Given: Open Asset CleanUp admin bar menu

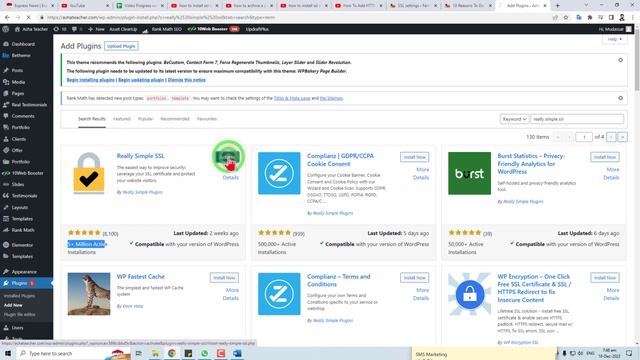Looking at the screenshot, I should [123, 29].
